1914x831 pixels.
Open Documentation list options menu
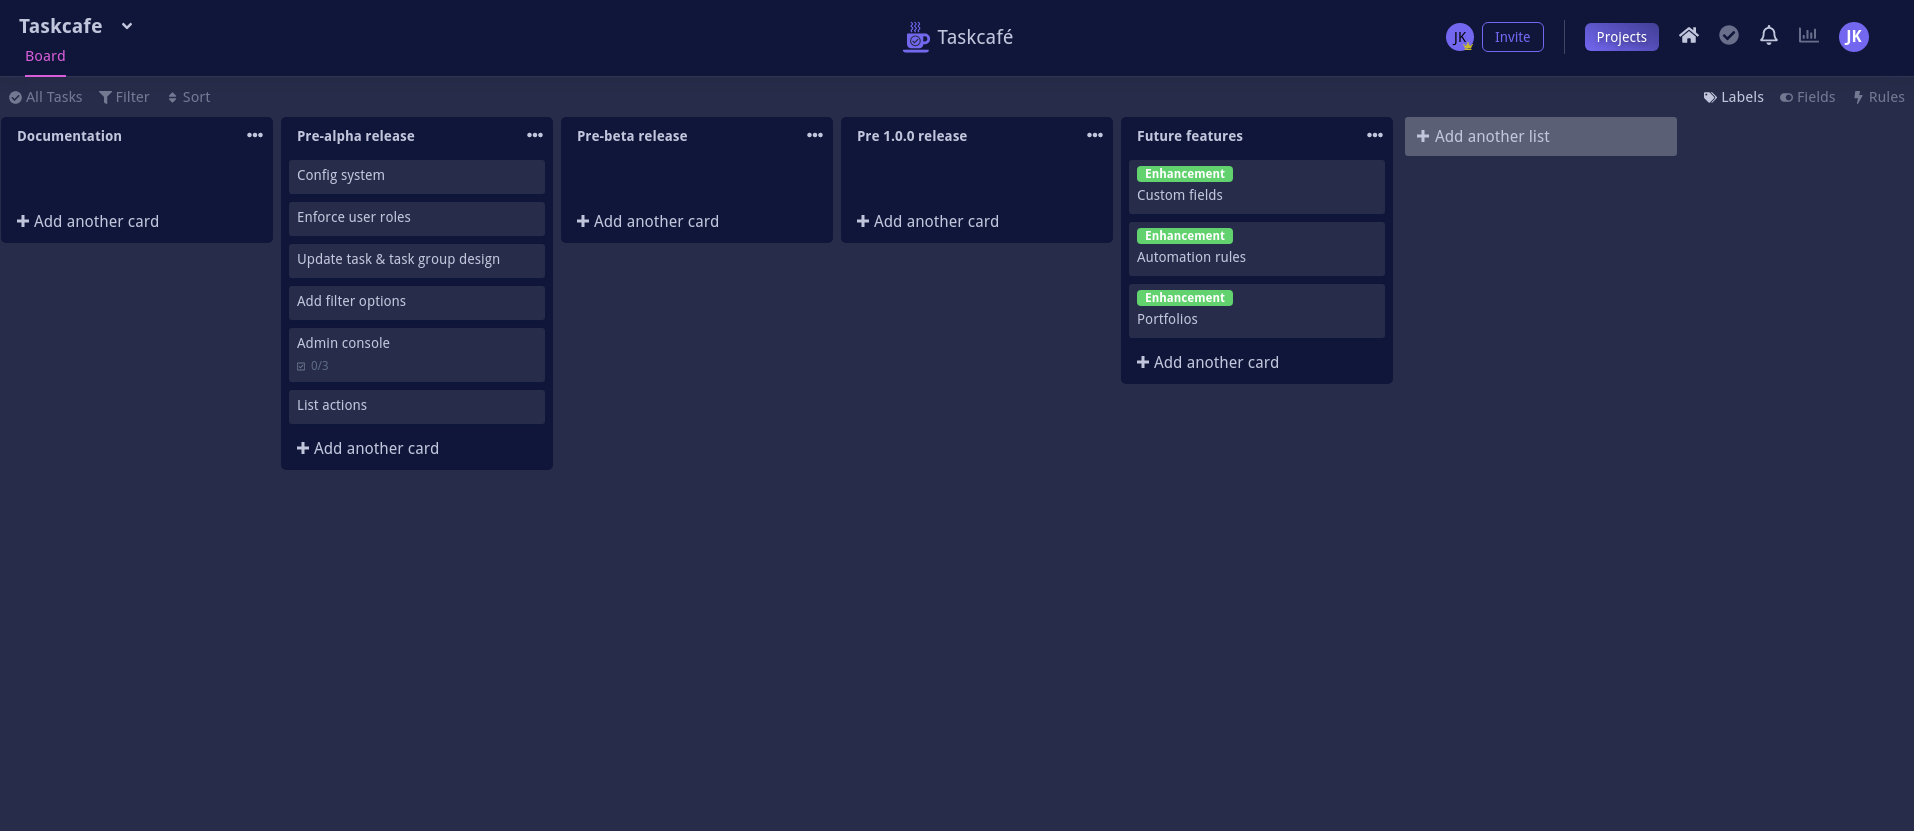255,135
